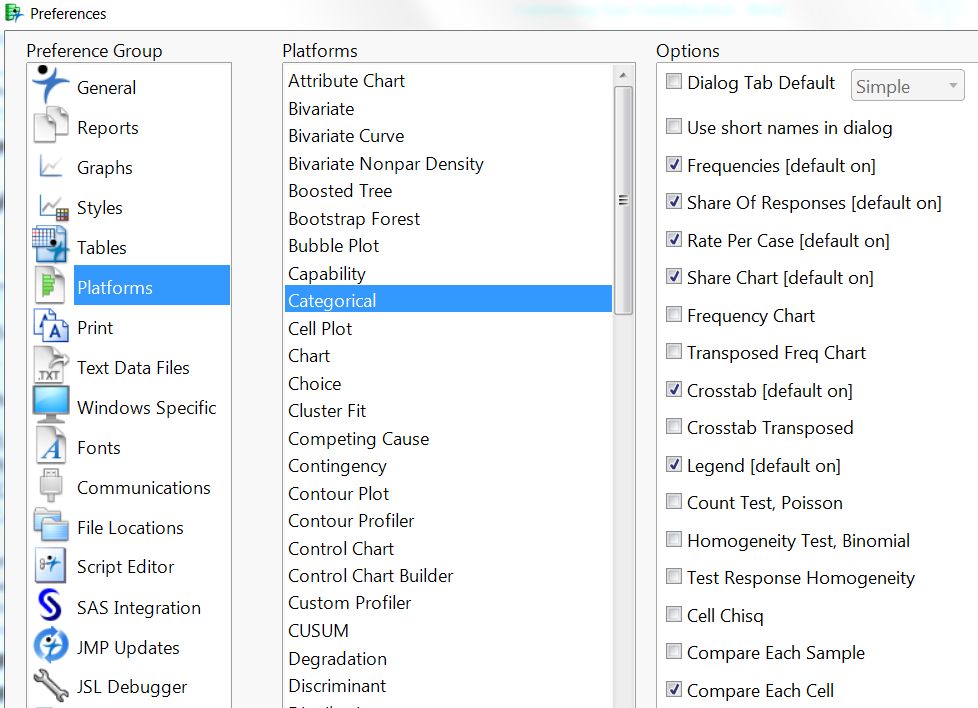Enable the Dialog Tab Default checkbox
978x708 pixels.
(x=674, y=83)
